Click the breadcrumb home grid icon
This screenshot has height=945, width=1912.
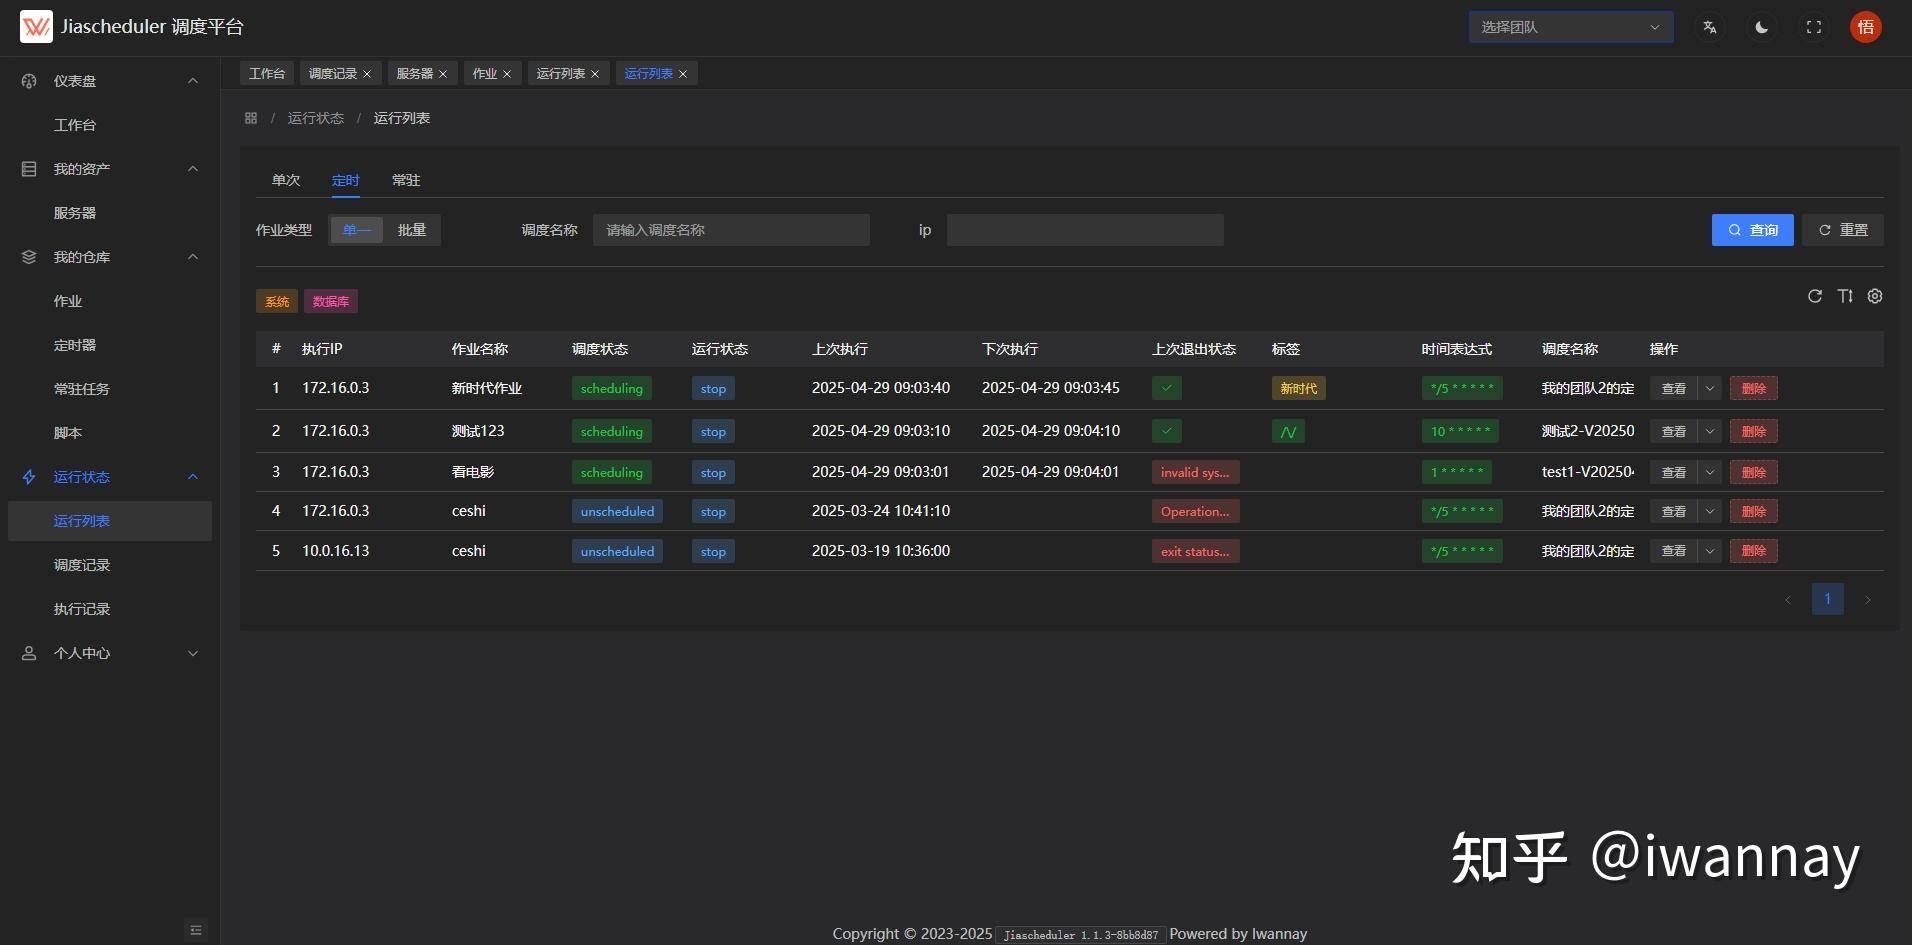[251, 118]
